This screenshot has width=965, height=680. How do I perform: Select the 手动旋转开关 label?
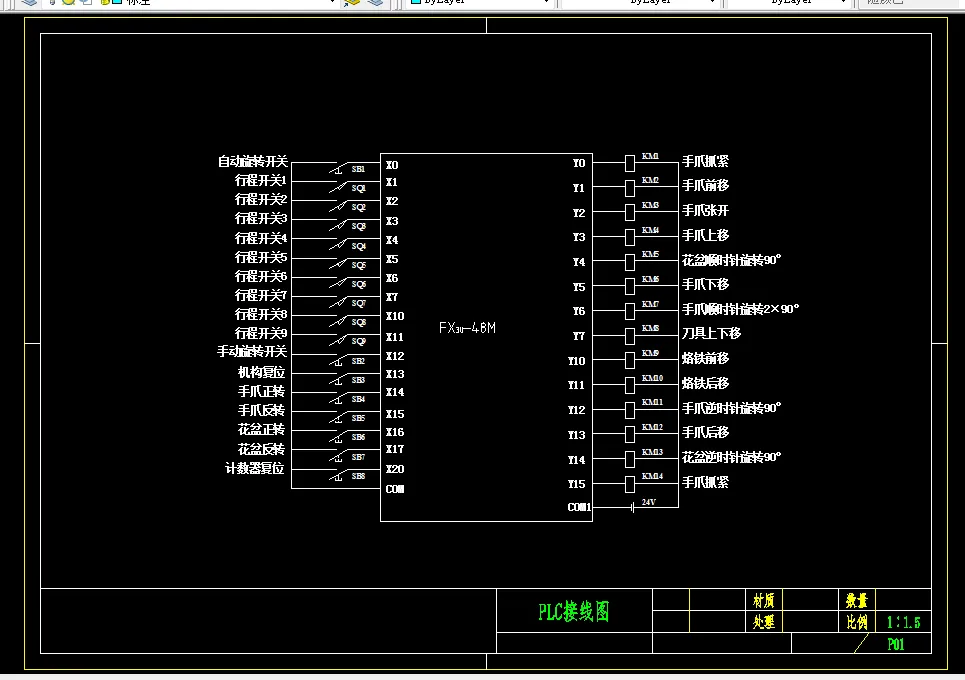(x=252, y=351)
